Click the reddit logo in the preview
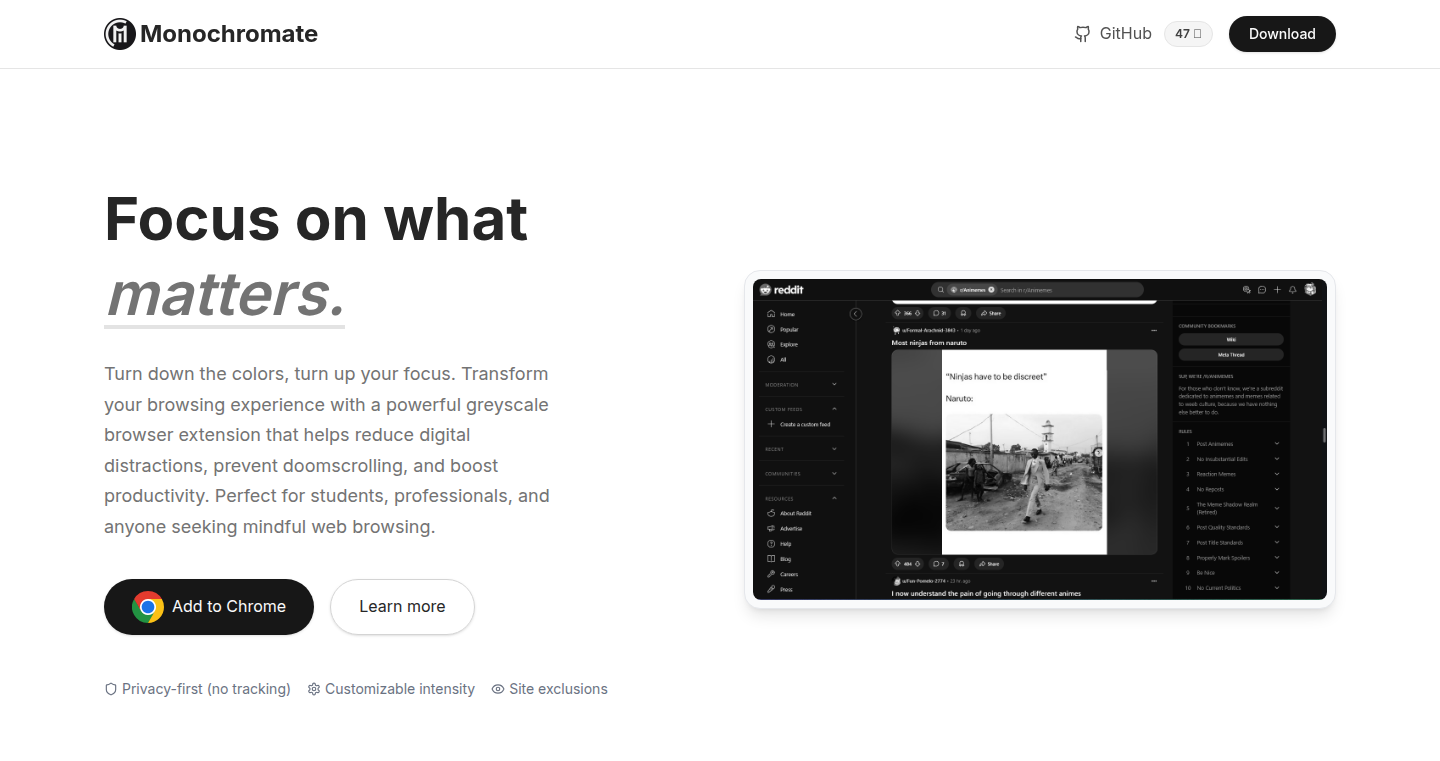1440x761 pixels. click(782, 290)
